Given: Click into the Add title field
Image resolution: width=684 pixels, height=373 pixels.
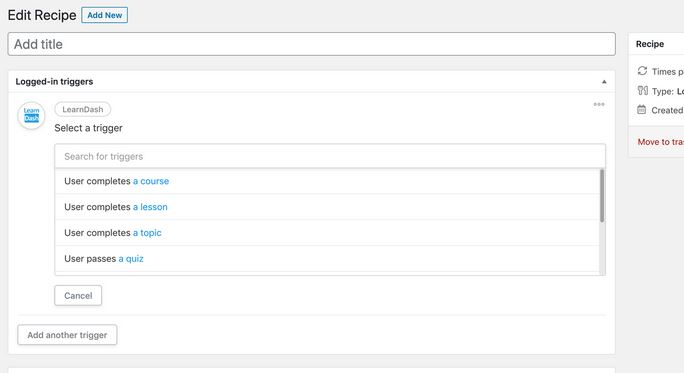Looking at the screenshot, I should (x=311, y=44).
